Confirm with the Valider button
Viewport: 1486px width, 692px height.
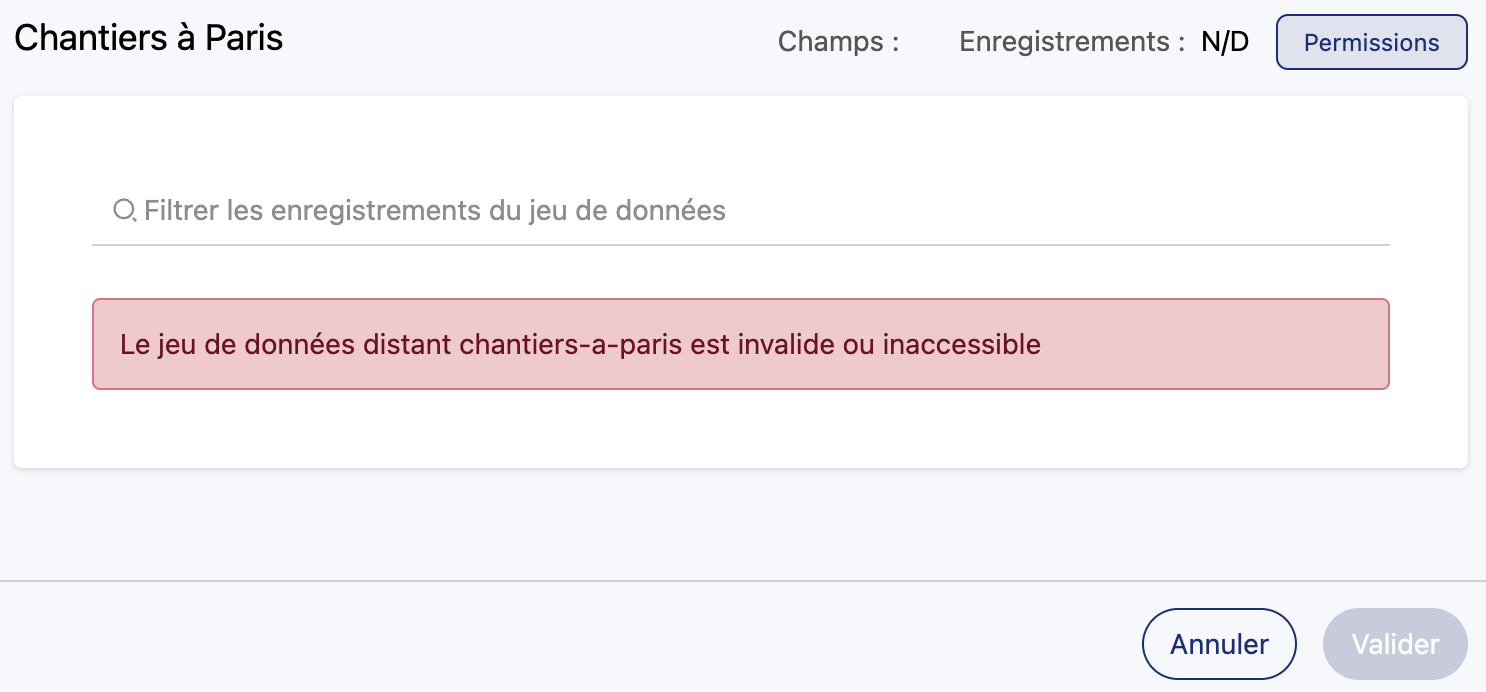click(1395, 644)
